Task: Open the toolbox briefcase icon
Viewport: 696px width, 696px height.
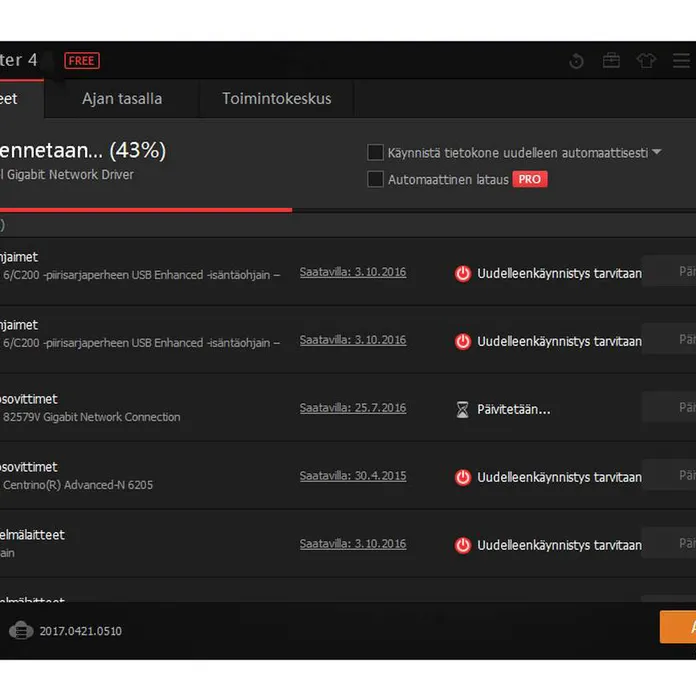Action: [x=611, y=61]
